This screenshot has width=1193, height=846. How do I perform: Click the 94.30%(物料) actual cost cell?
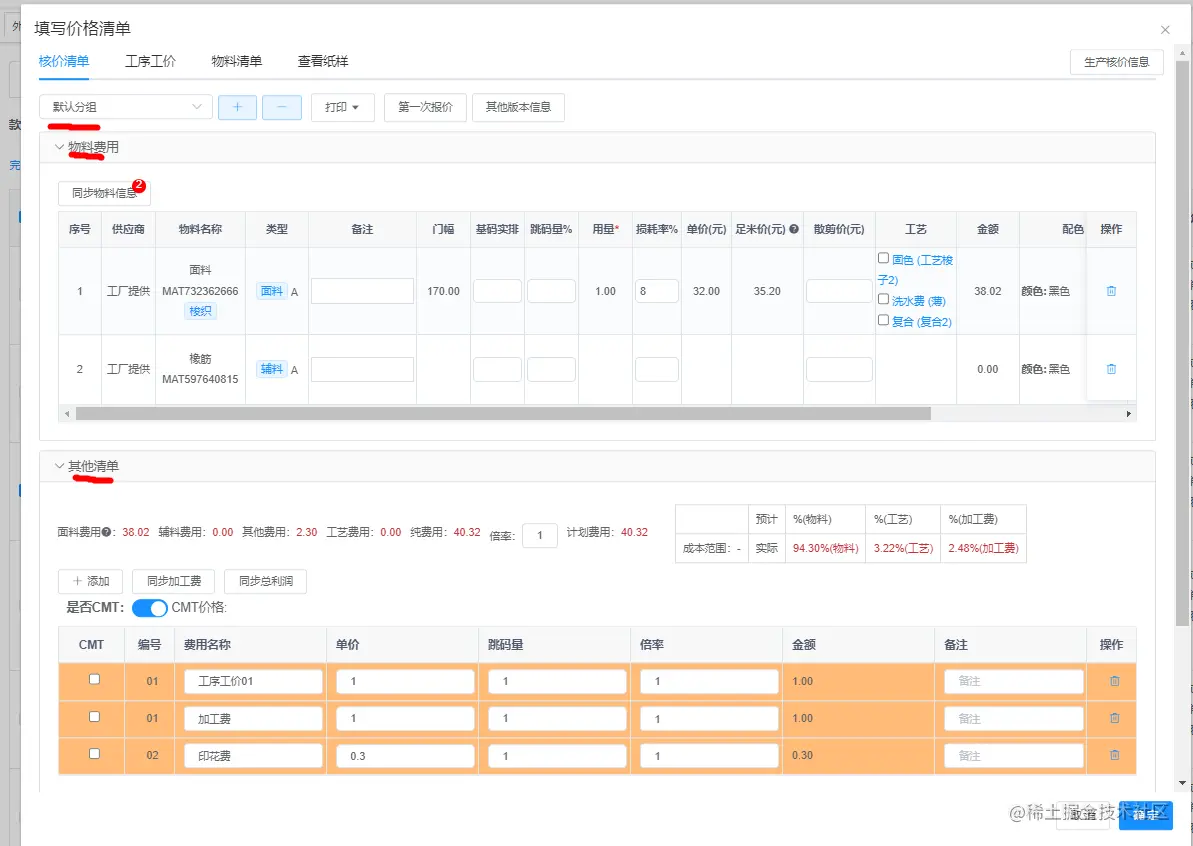(x=826, y=549)
